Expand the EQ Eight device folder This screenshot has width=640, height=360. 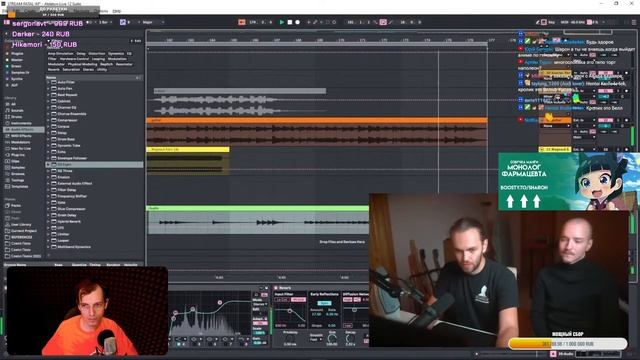point(48,164)
